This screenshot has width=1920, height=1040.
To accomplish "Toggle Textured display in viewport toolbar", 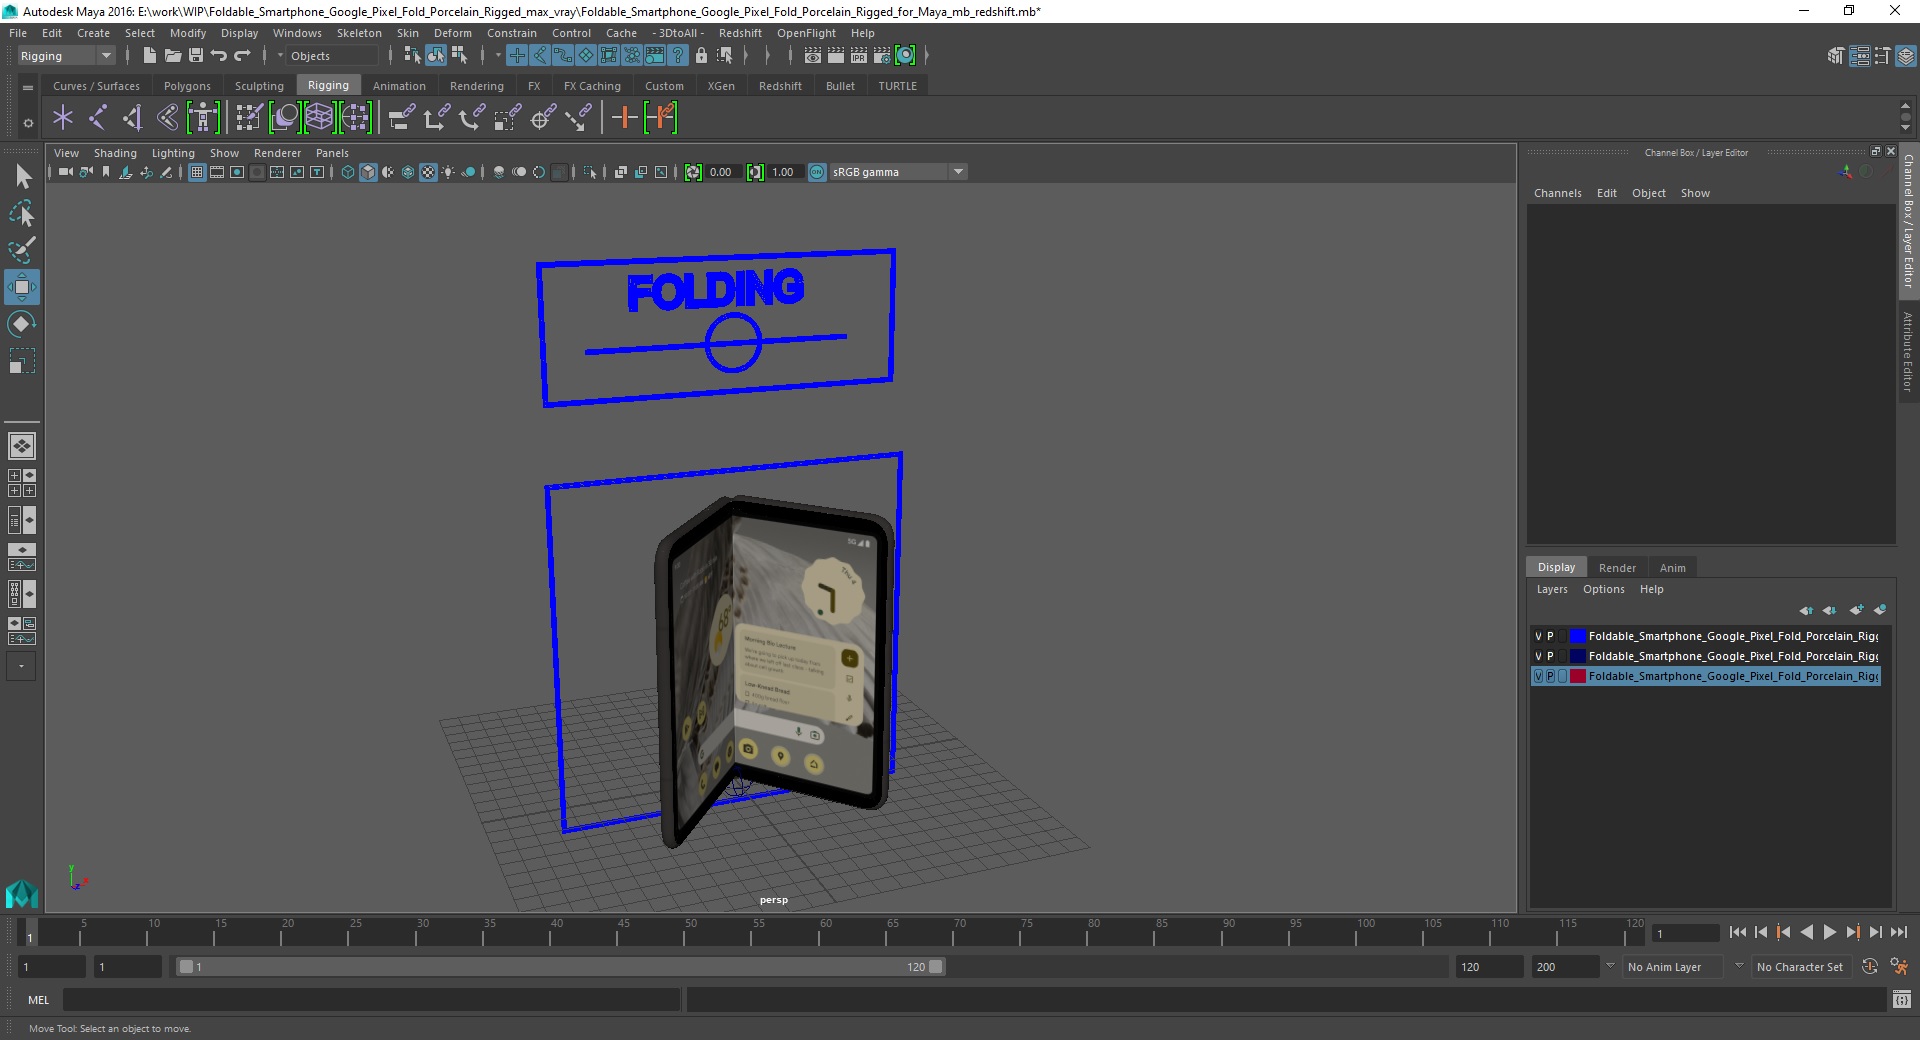I will pos(428,172).
